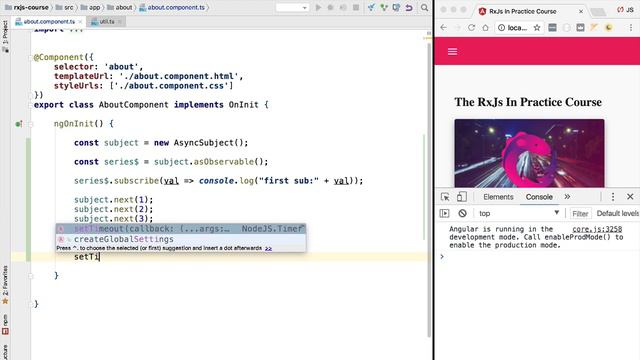Open the Default levels dropdown

618,213
